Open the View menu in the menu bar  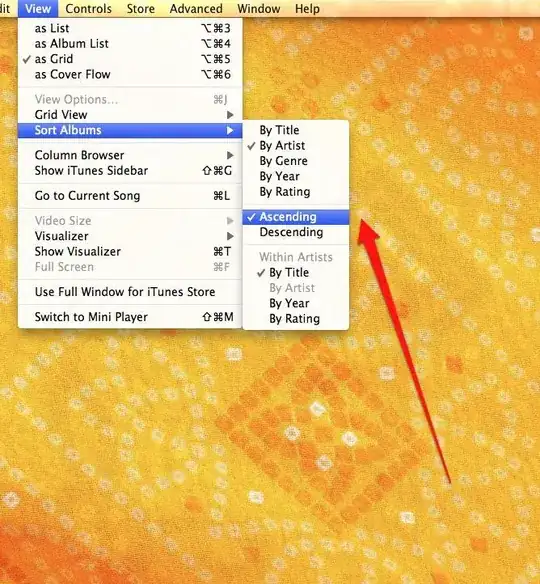point(38,9)
